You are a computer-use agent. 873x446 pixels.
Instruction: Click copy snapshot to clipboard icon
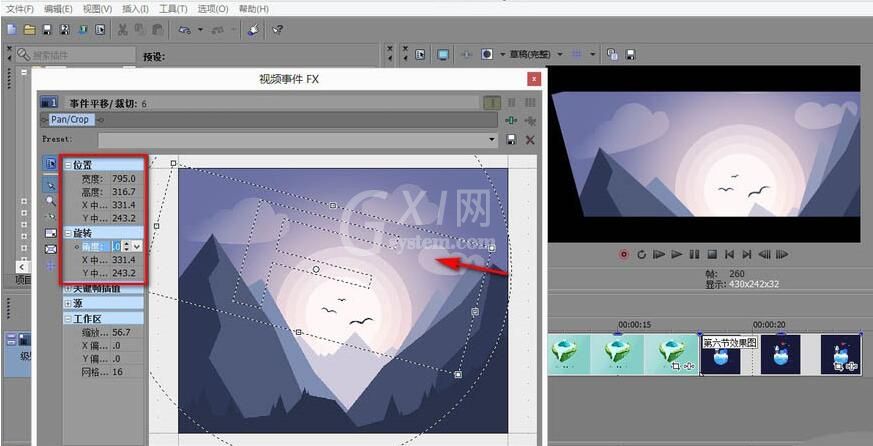pos(612,55)
